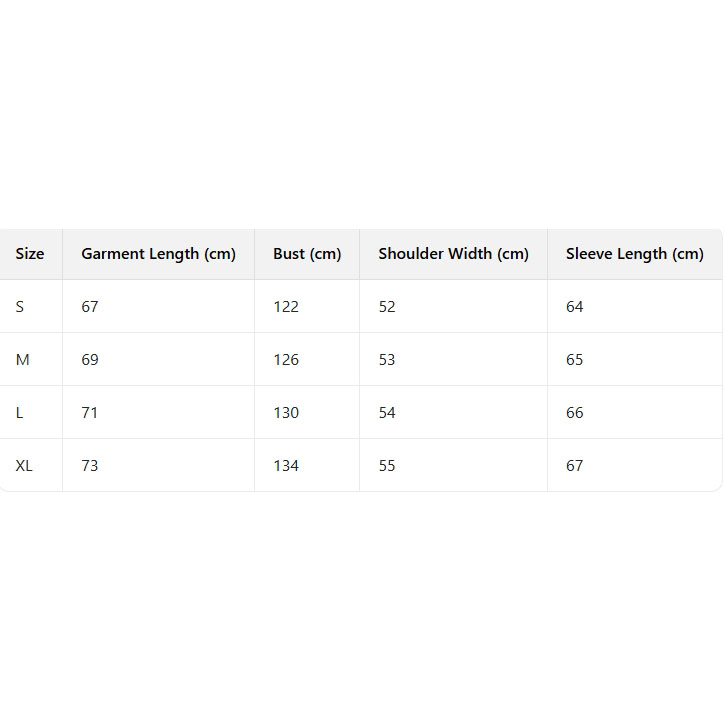Click bust value 134

[x=286, y=466]
